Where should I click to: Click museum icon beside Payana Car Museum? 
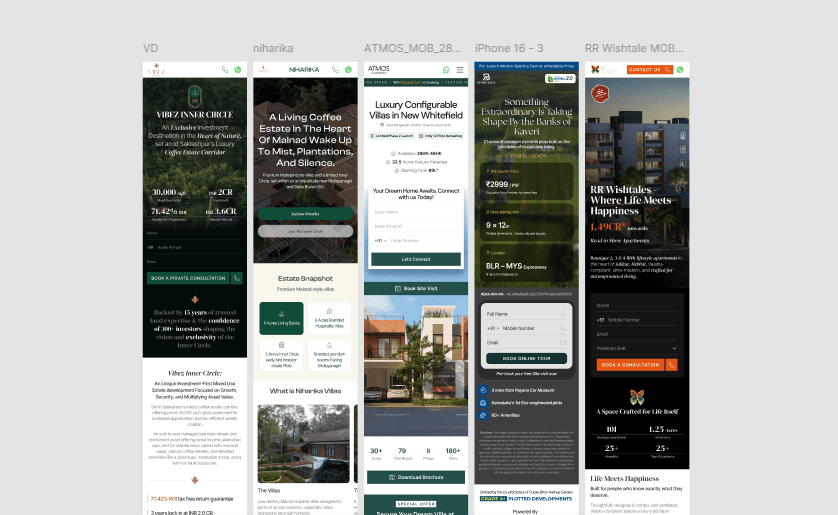(x=483, y=390)
